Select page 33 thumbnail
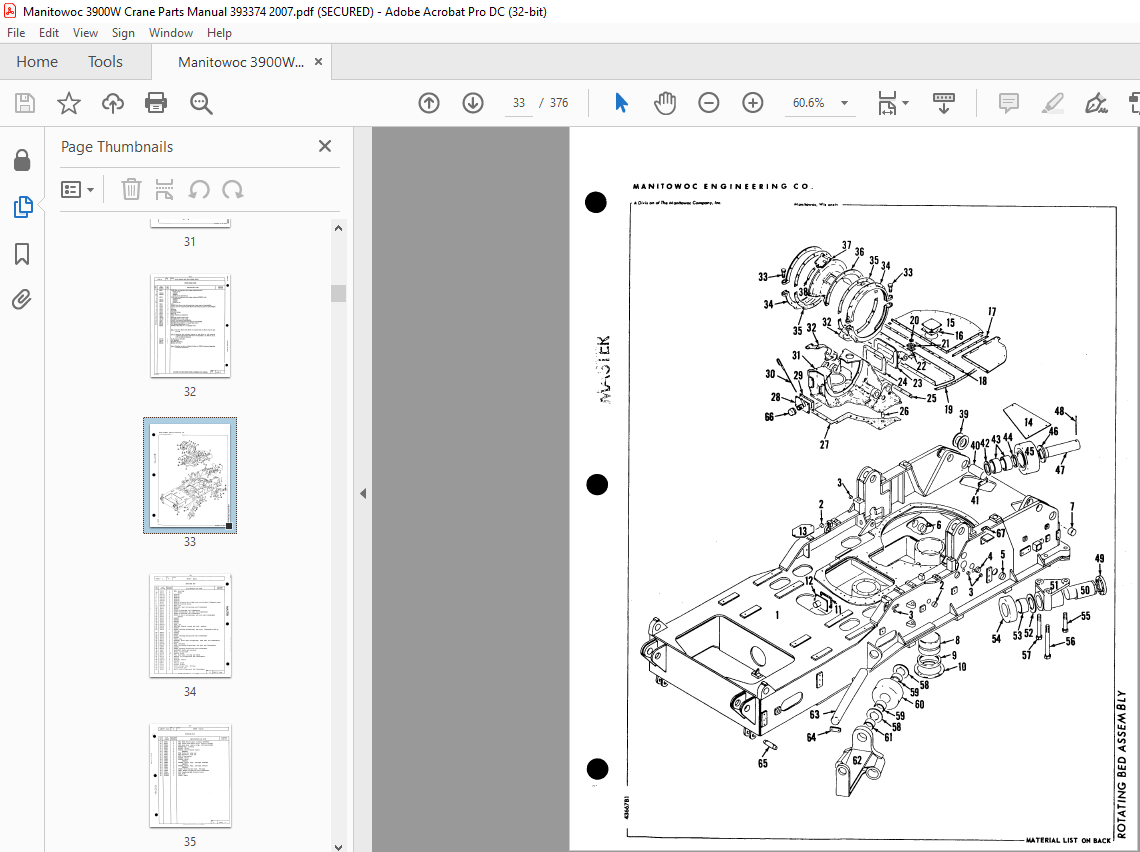The image size is (1140, 852). click(190, 475)
